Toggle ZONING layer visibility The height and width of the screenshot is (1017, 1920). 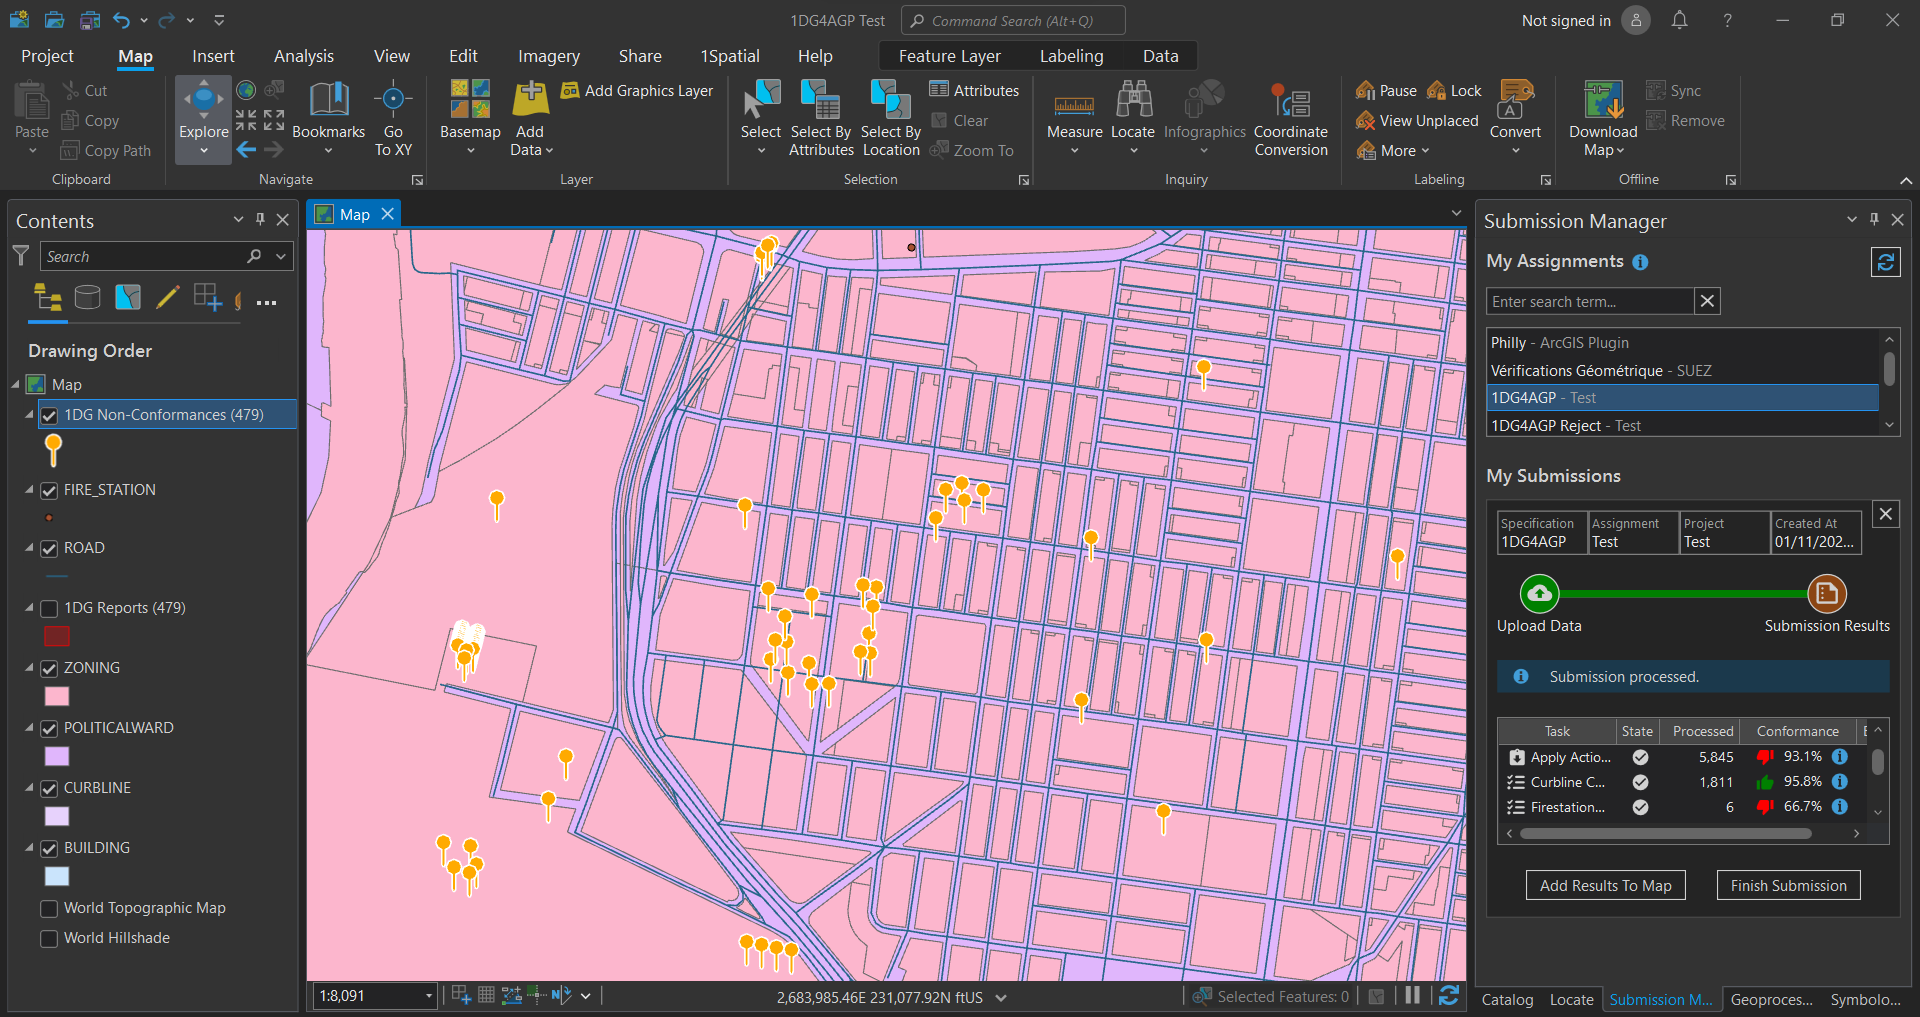[x=48, y=668]
